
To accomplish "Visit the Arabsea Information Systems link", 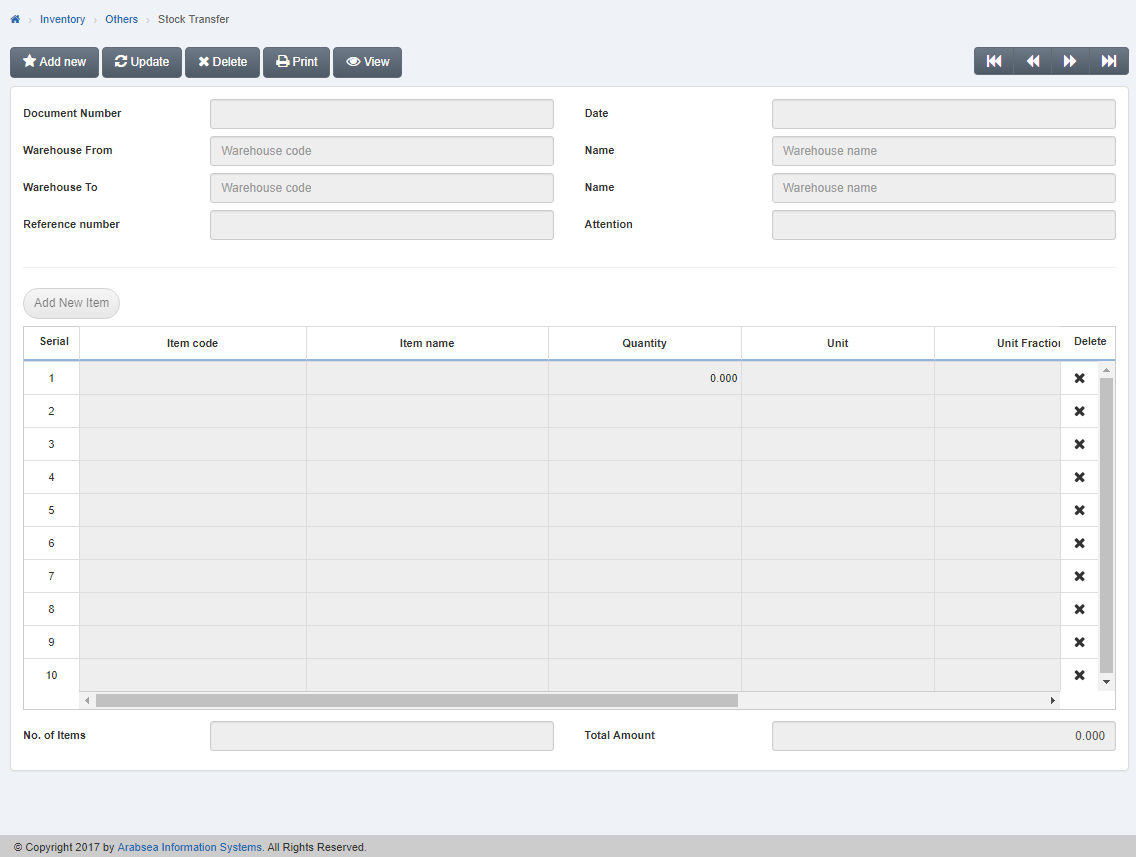I will point(189,847).
